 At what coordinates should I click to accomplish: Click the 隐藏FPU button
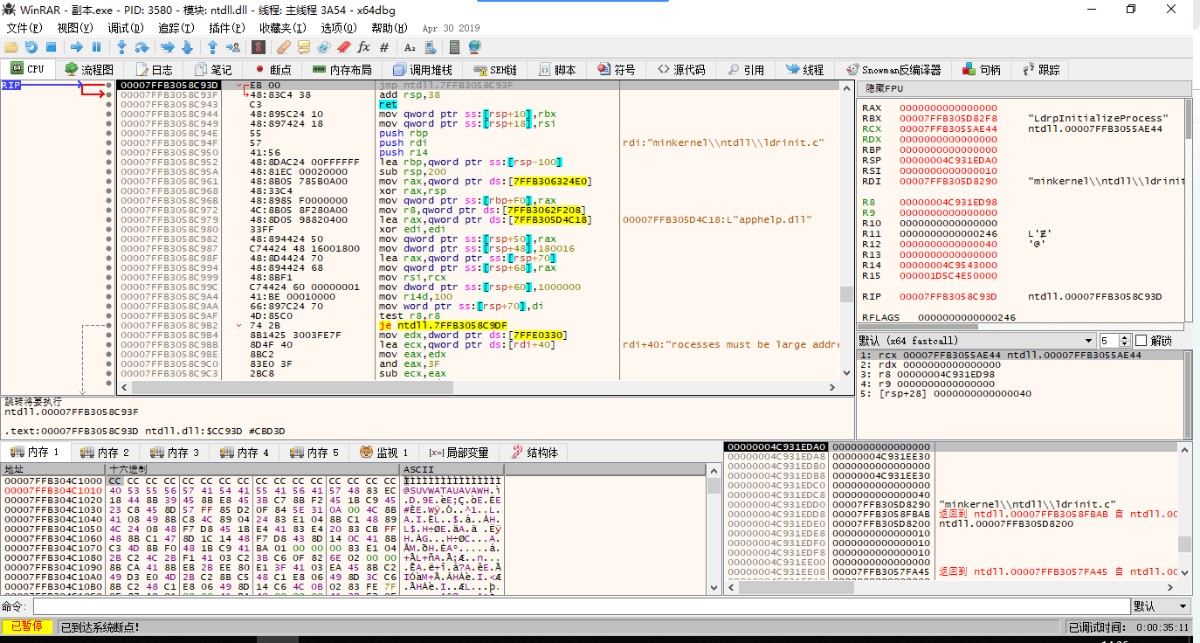(x=884, y=89)
